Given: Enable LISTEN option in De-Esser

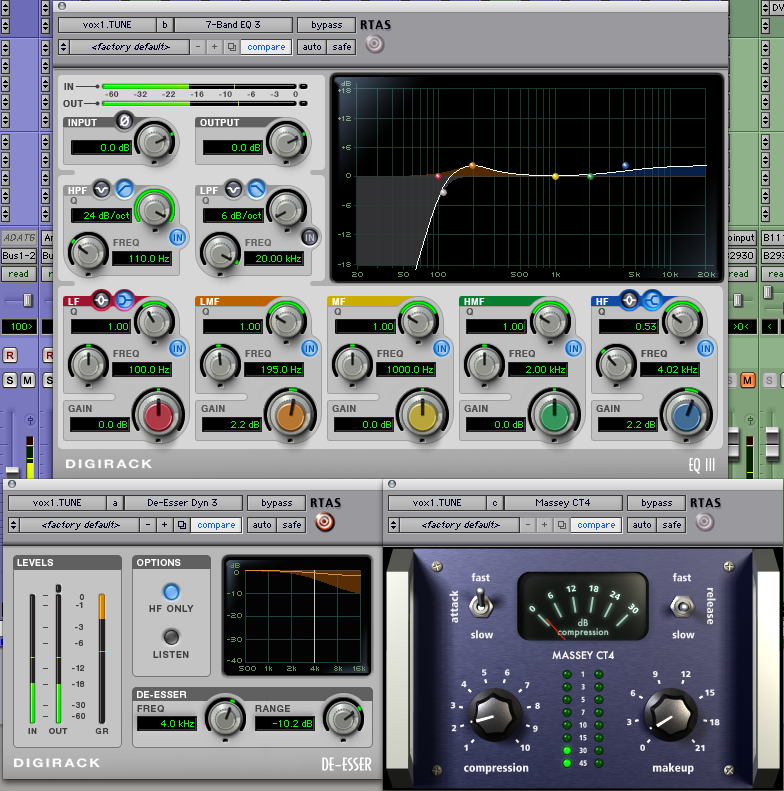Looking at the screenshot, I should pyautogui.click(x=172, y=637).
